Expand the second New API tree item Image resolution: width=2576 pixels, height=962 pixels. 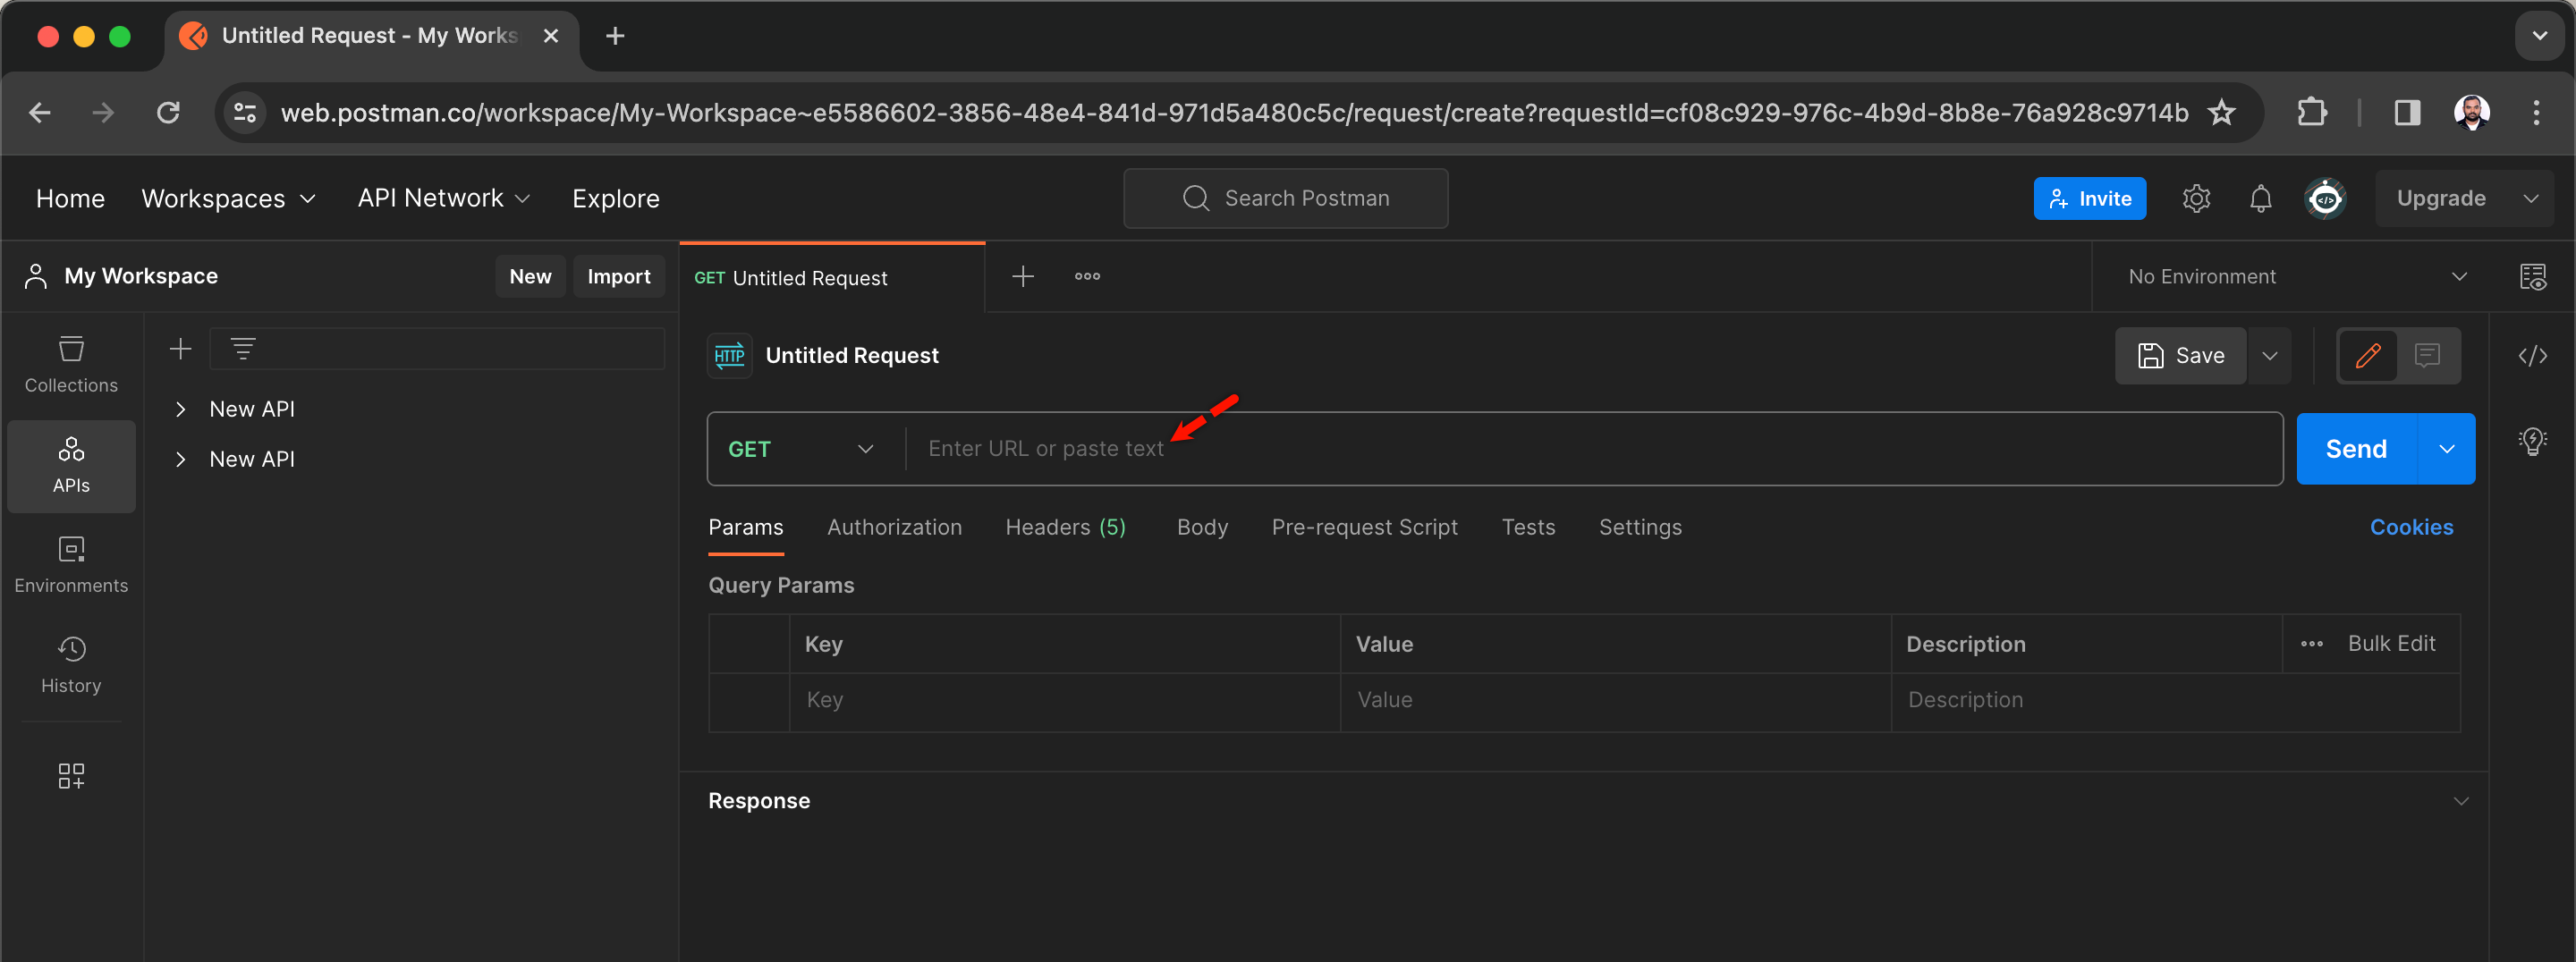(180, 459)
